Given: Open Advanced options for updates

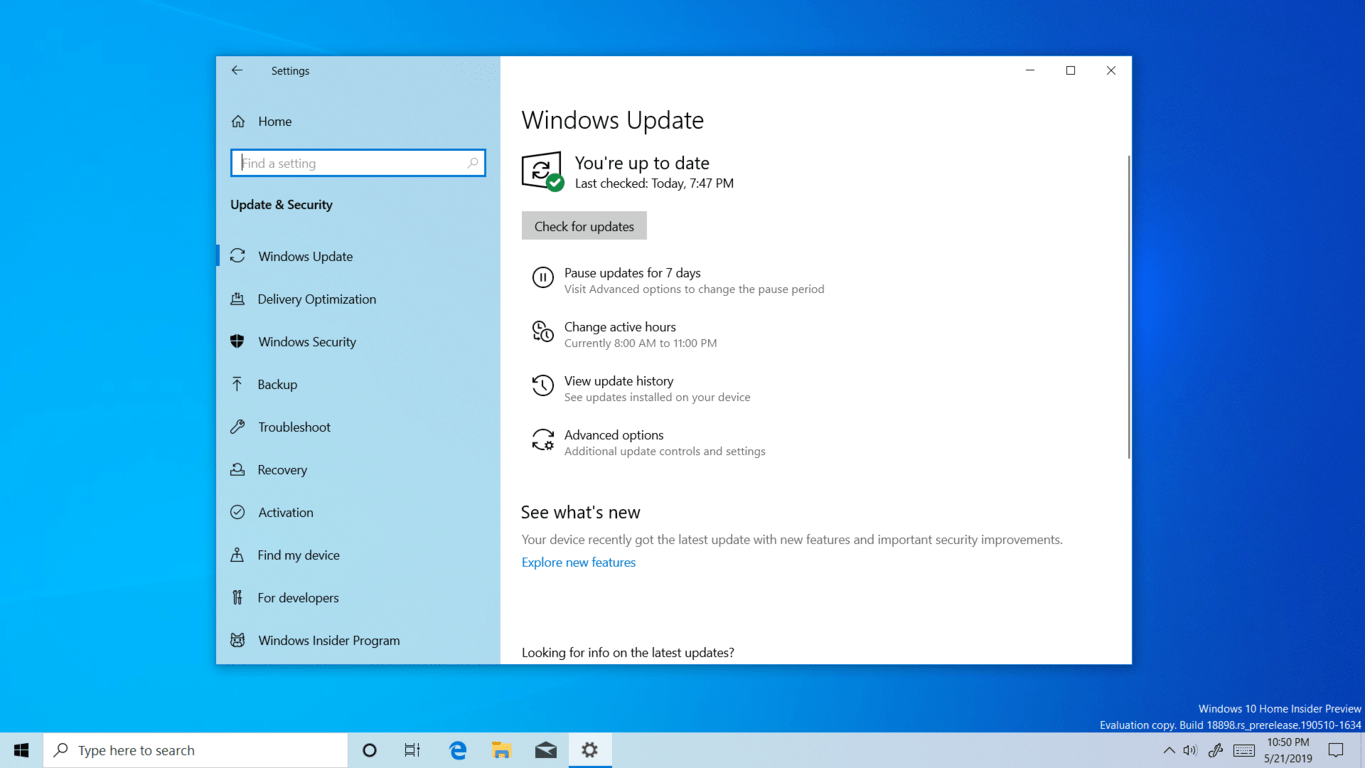Looking at the screenshot, I should tap(614, 435).
